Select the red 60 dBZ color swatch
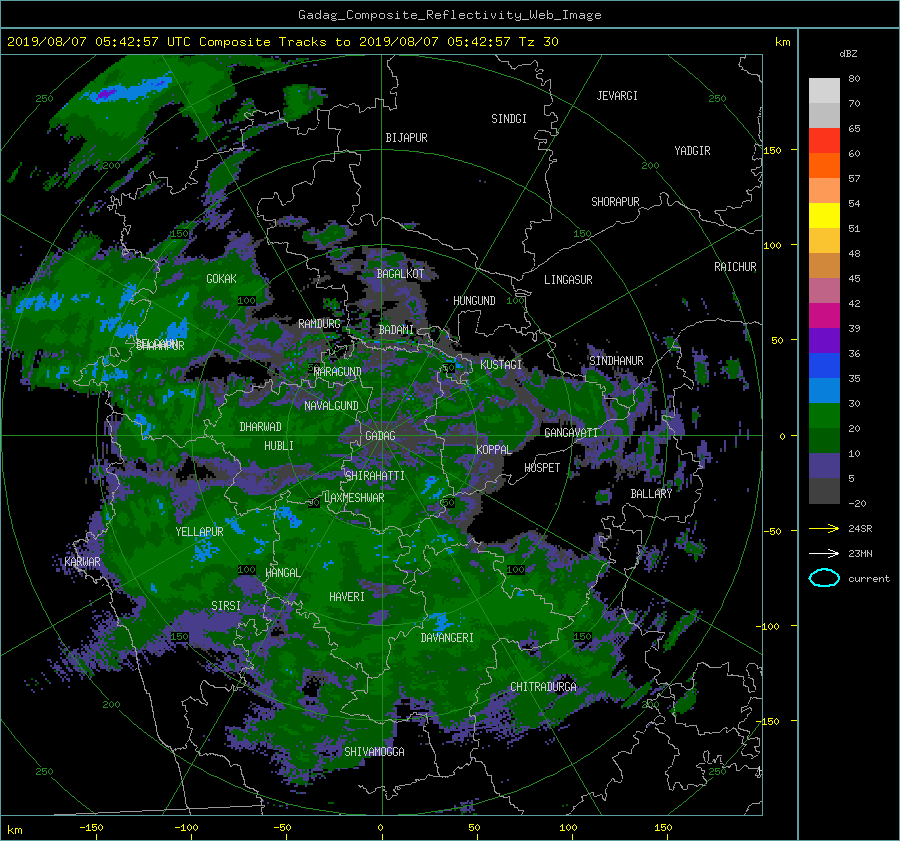900x841 pixels. point(824,141)
